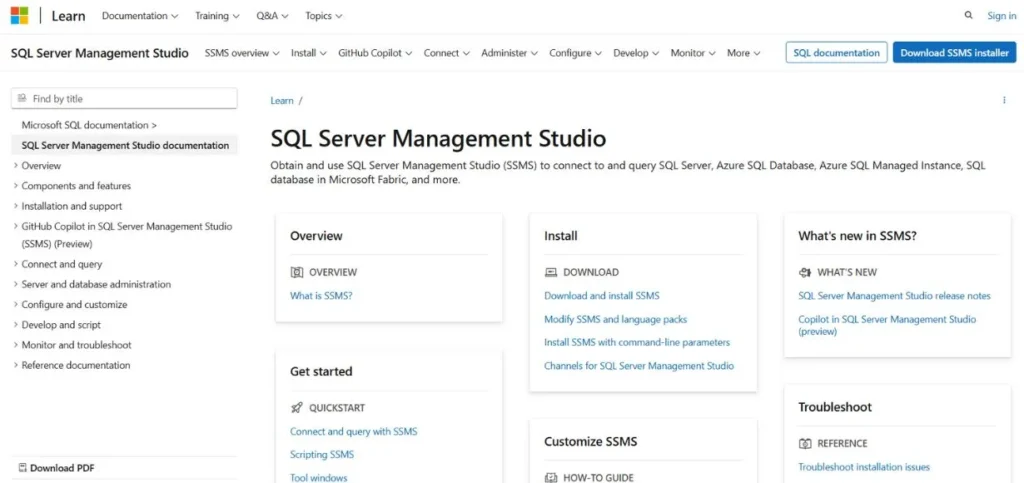Click the Download section icon under Install
This screenshot has width=1024, height=483.
[x=550, y=272]
